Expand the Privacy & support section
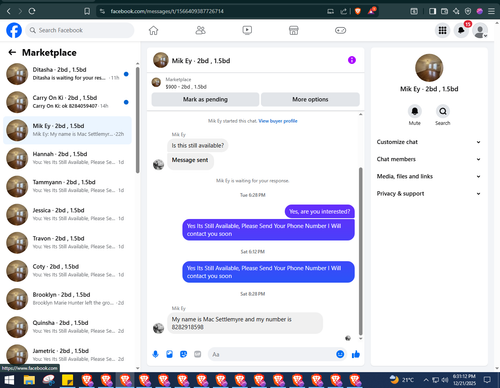 [x=429, y=194]
